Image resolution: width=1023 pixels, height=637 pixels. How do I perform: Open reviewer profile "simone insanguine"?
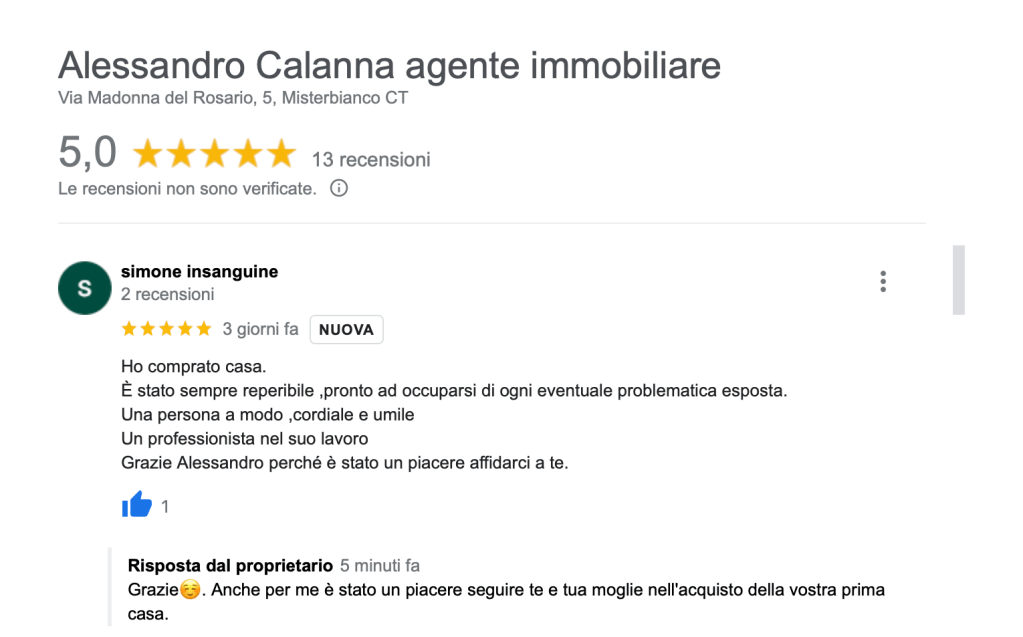tap(199, 271)
